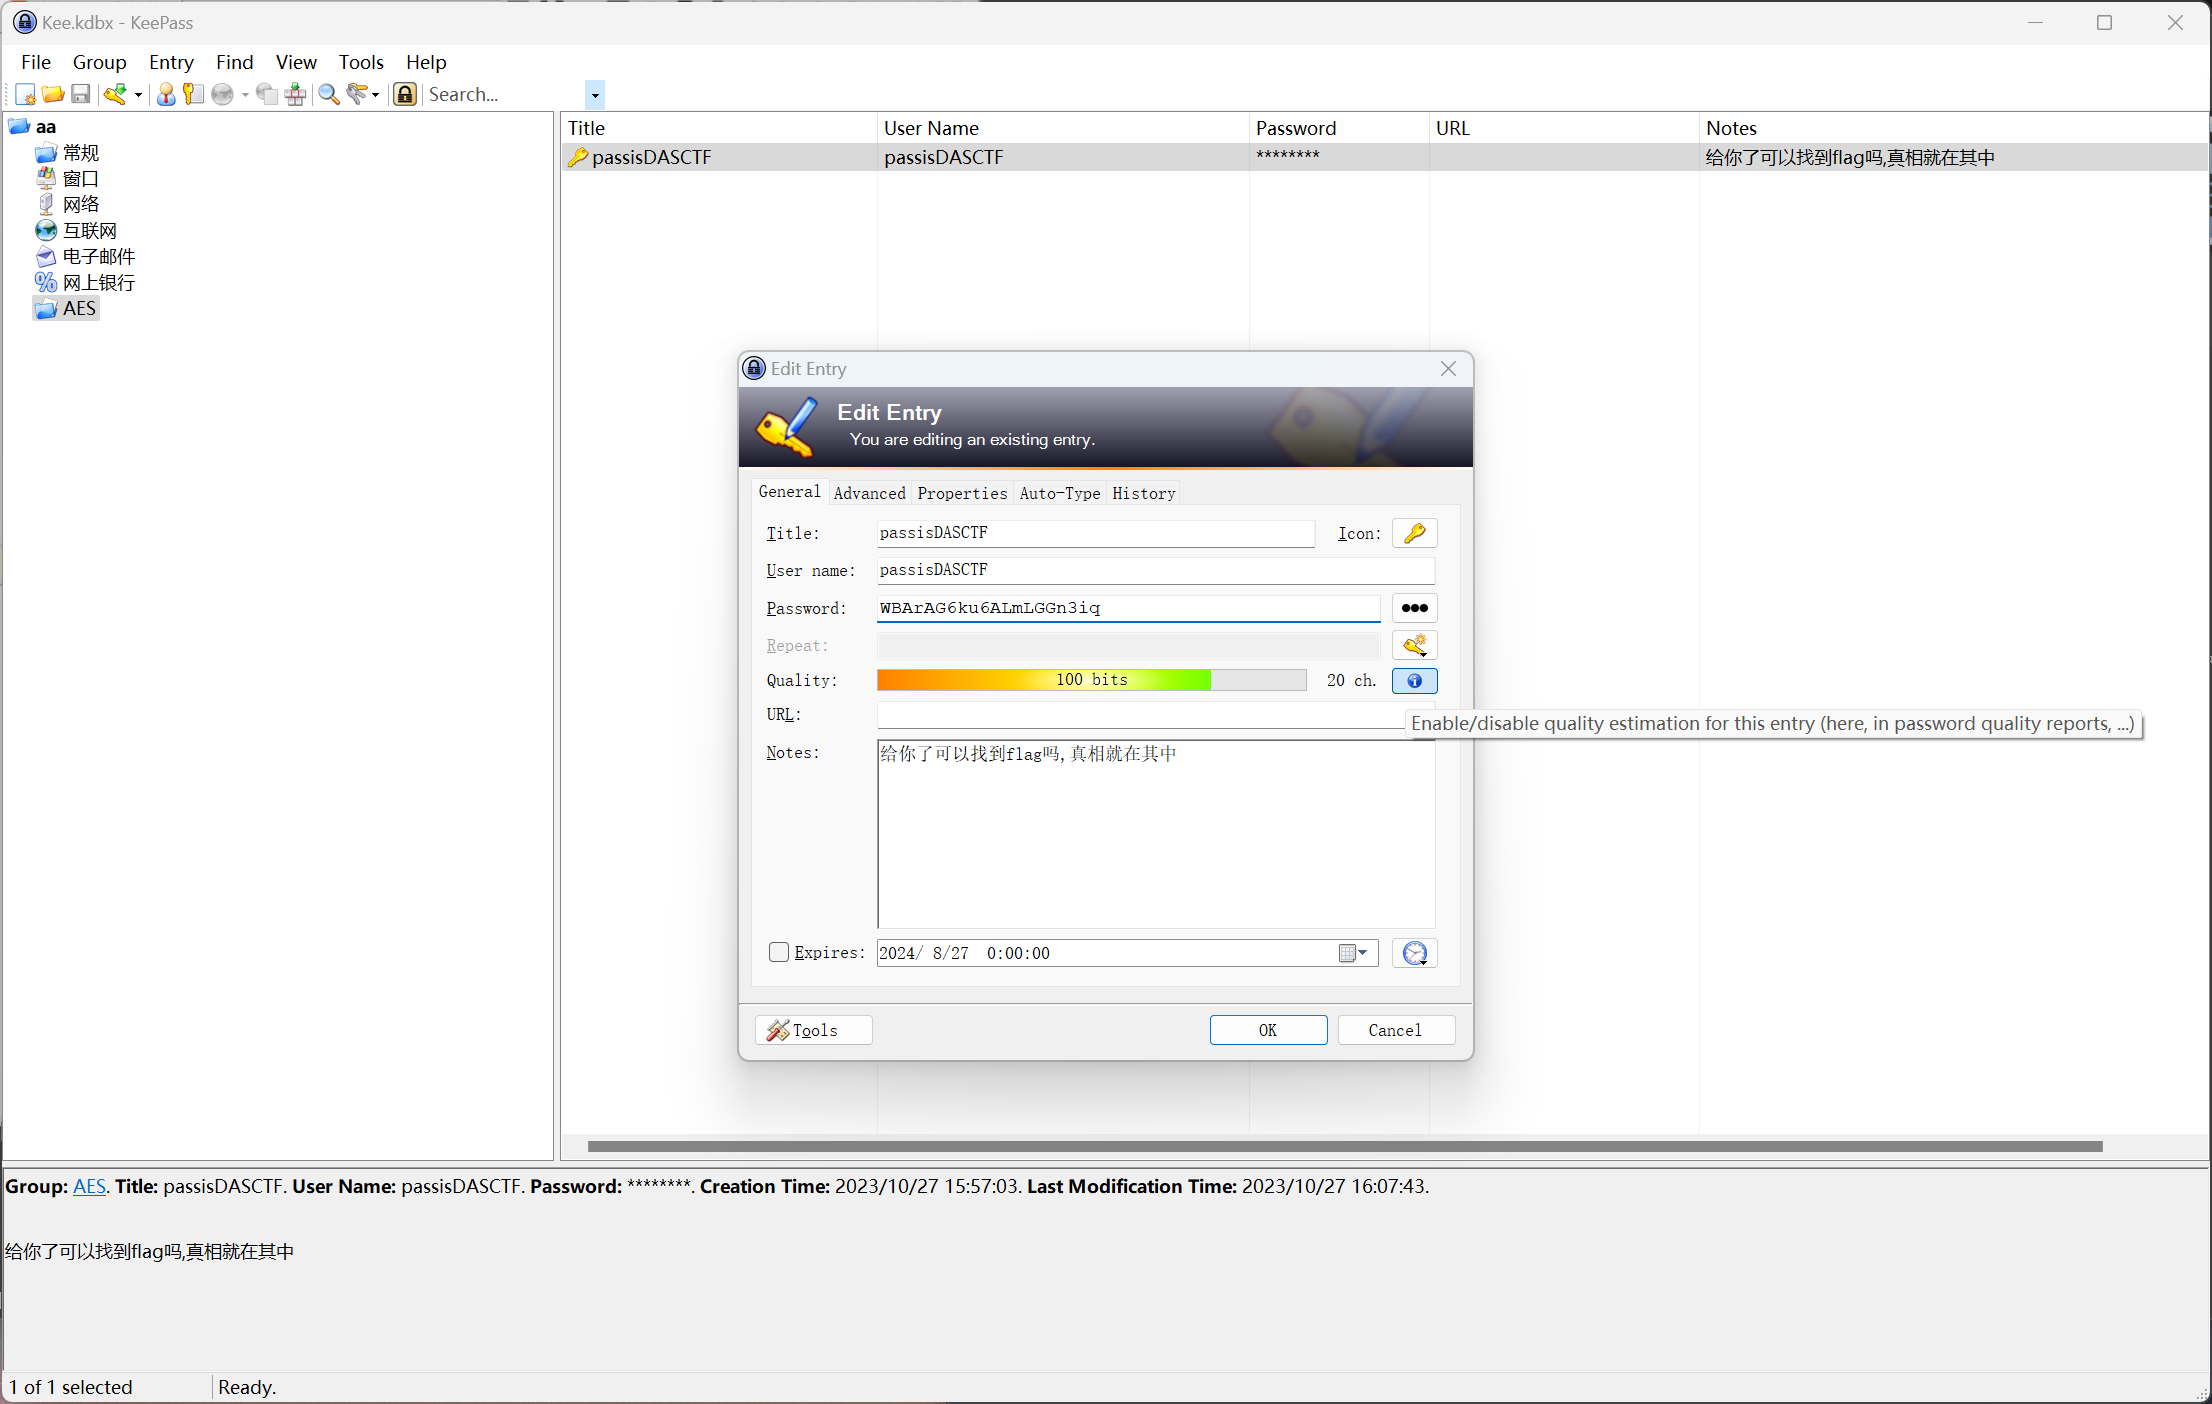Click the Generate password key icon
Screen dimensions: 2212x1404
1415,645
